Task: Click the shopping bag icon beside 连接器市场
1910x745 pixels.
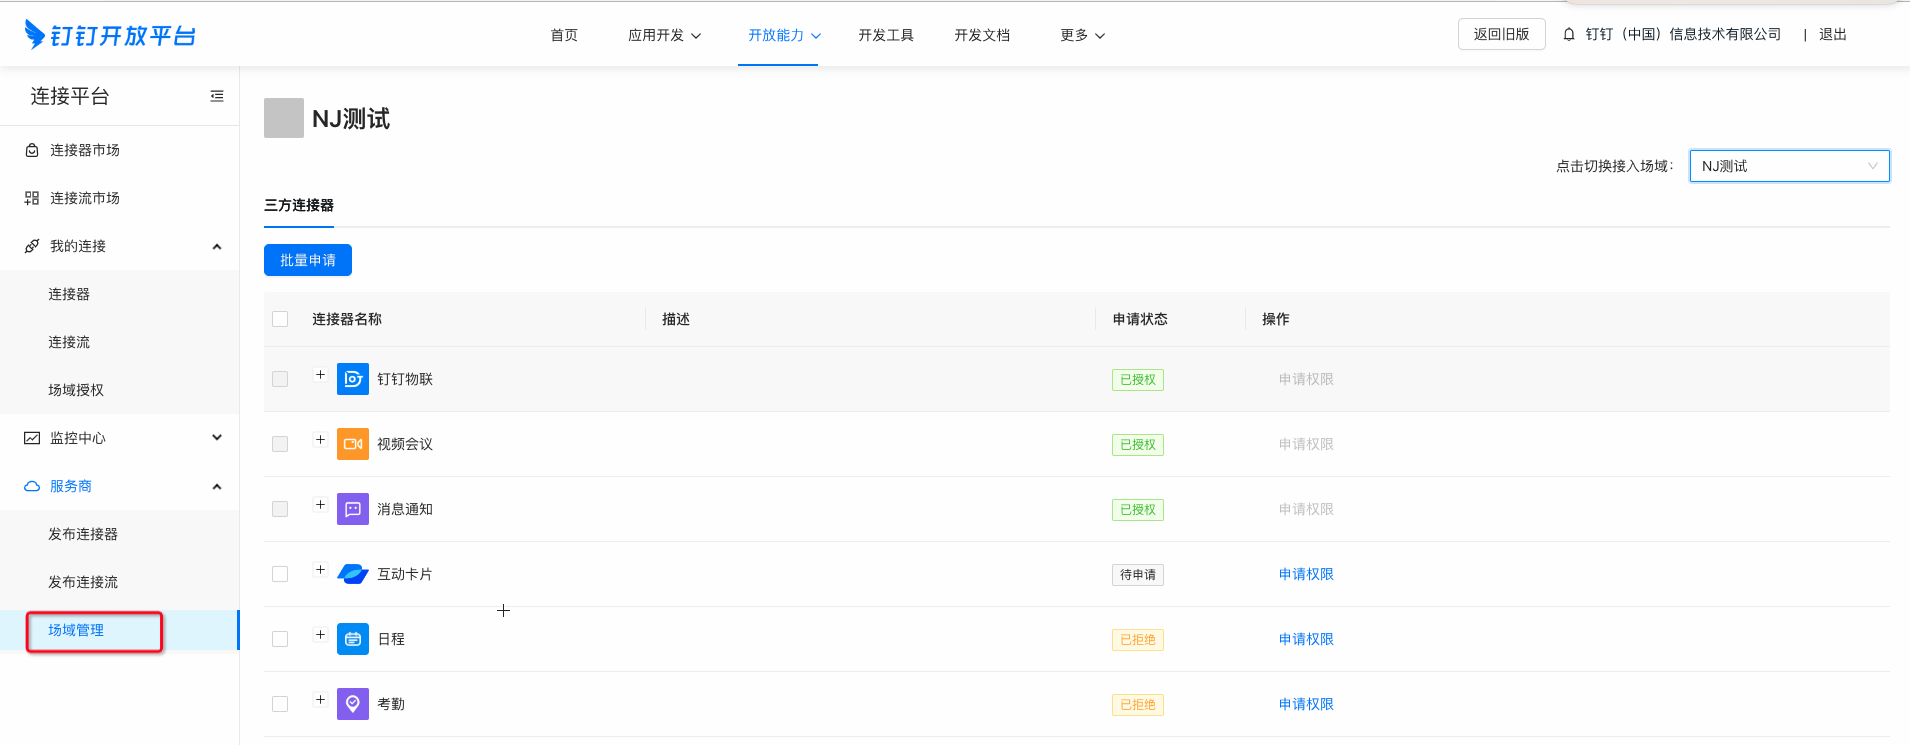Action: (32, 150)
